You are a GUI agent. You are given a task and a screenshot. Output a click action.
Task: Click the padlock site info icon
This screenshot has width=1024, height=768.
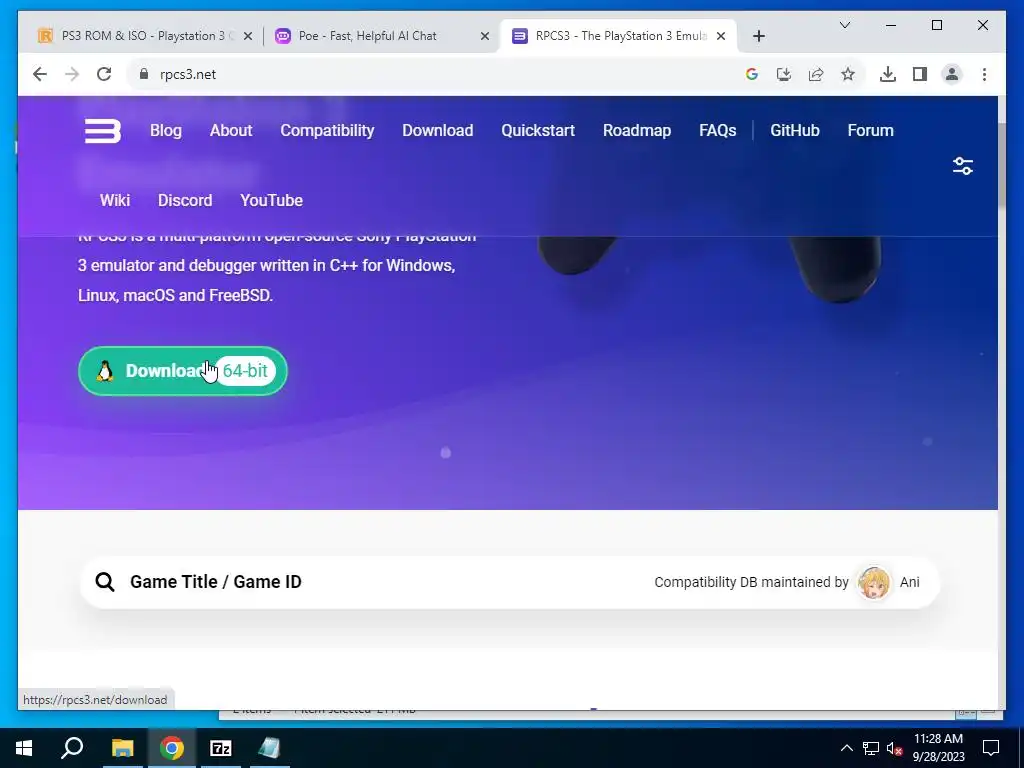click(144, 74)
